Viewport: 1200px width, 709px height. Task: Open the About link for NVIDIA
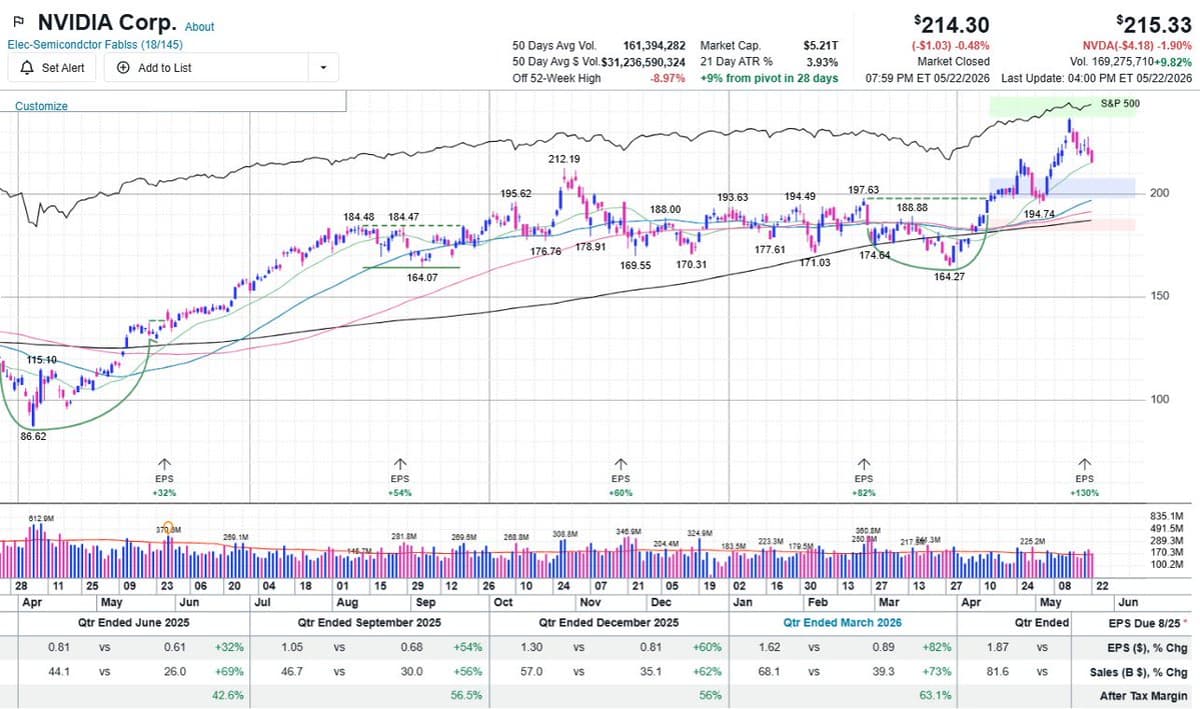pyautogui.click(x=199, y=27)
